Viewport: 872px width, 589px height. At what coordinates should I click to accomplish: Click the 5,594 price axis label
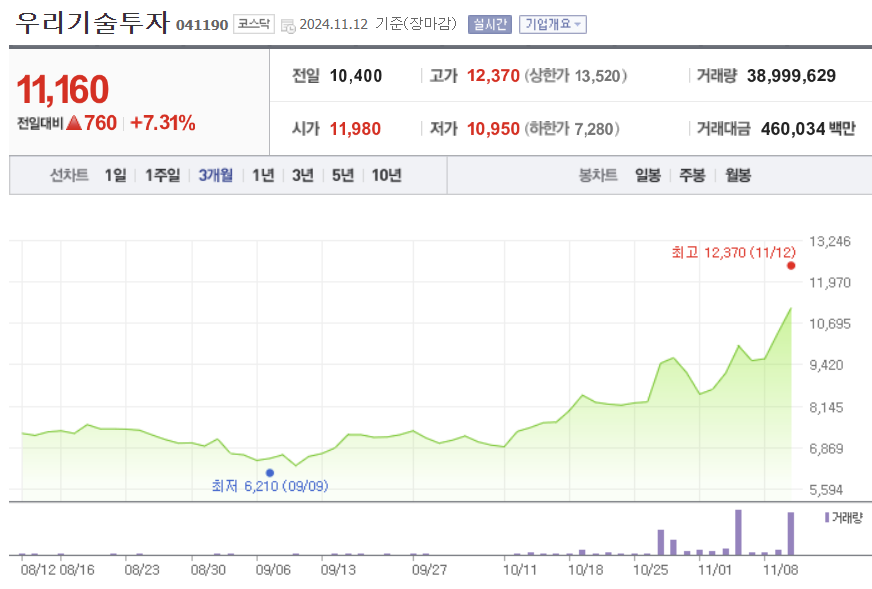coord(826,490)
